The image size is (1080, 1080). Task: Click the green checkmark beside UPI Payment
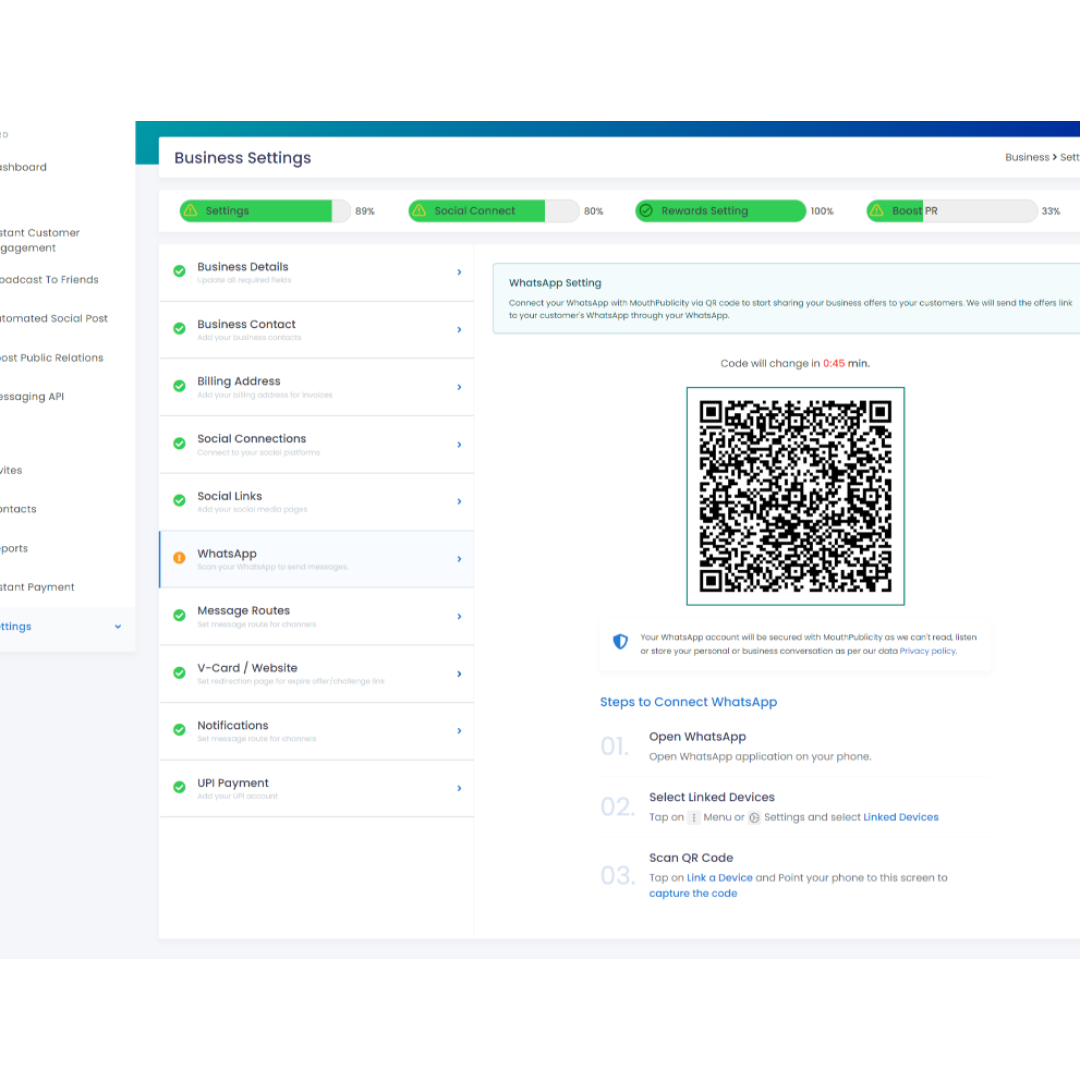[x=179, y=787]
